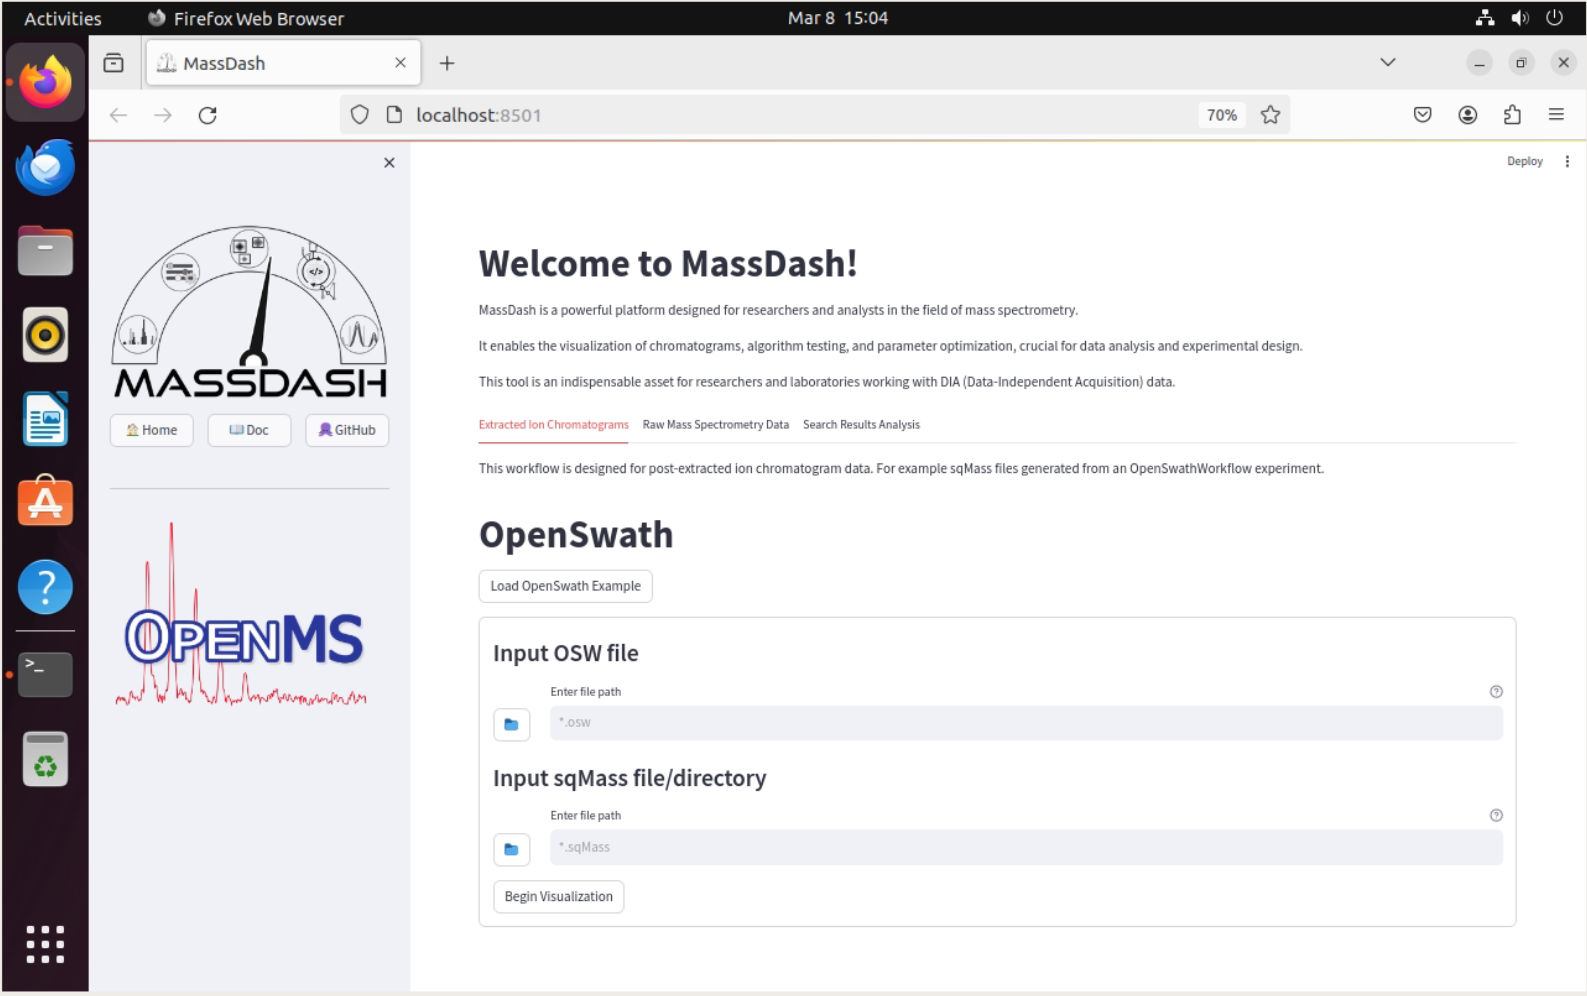Launch Rhythmbox from dock
Screen dimensions: 1587x996
(x=45, y=335)
